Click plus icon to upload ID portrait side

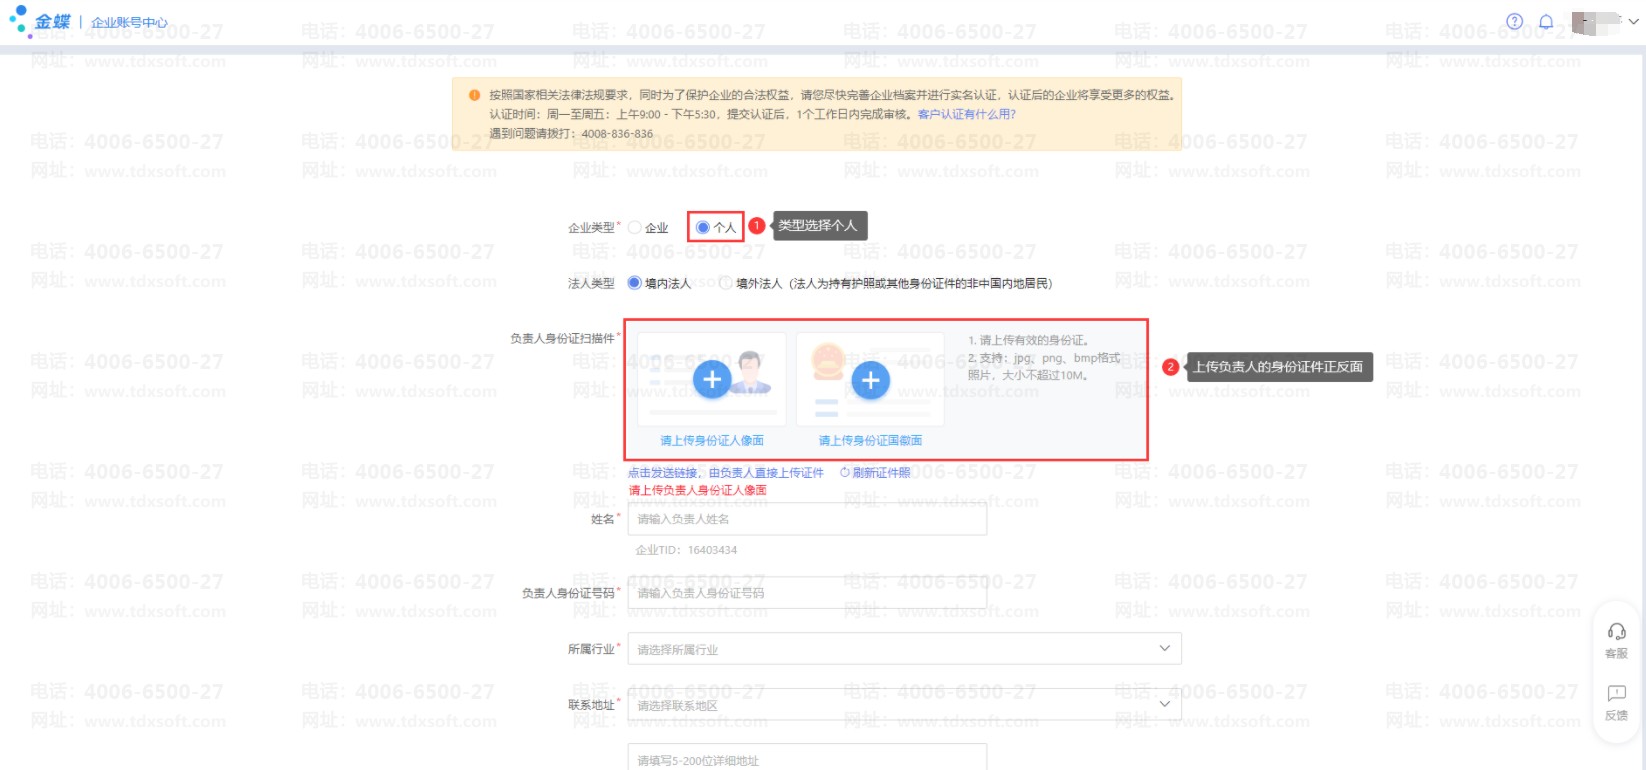click(712, 380)
